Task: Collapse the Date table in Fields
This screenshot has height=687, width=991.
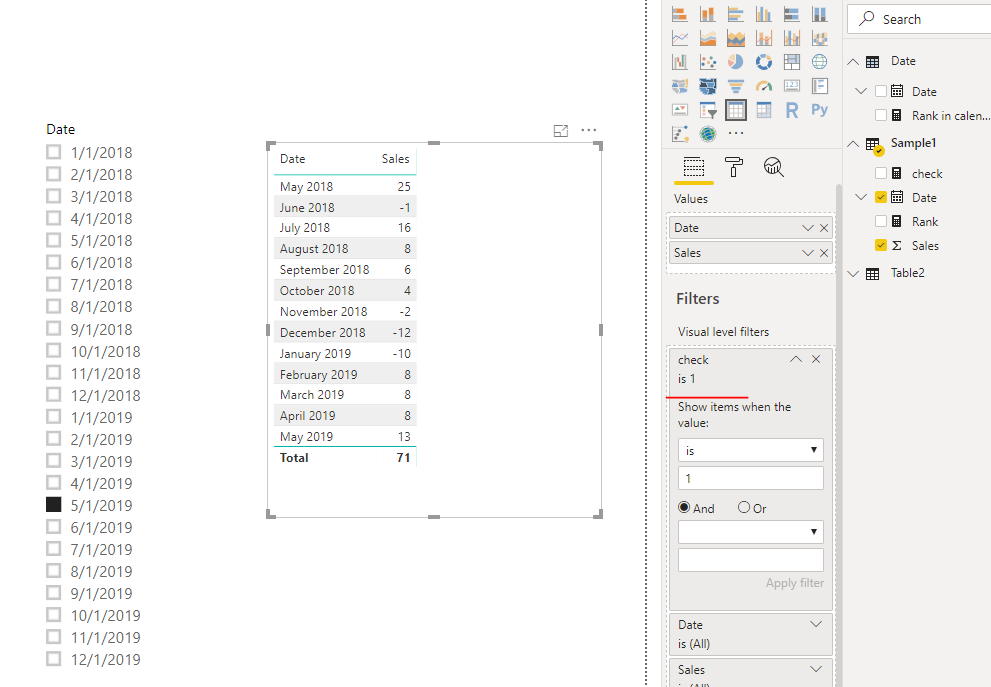Action: 853,61
